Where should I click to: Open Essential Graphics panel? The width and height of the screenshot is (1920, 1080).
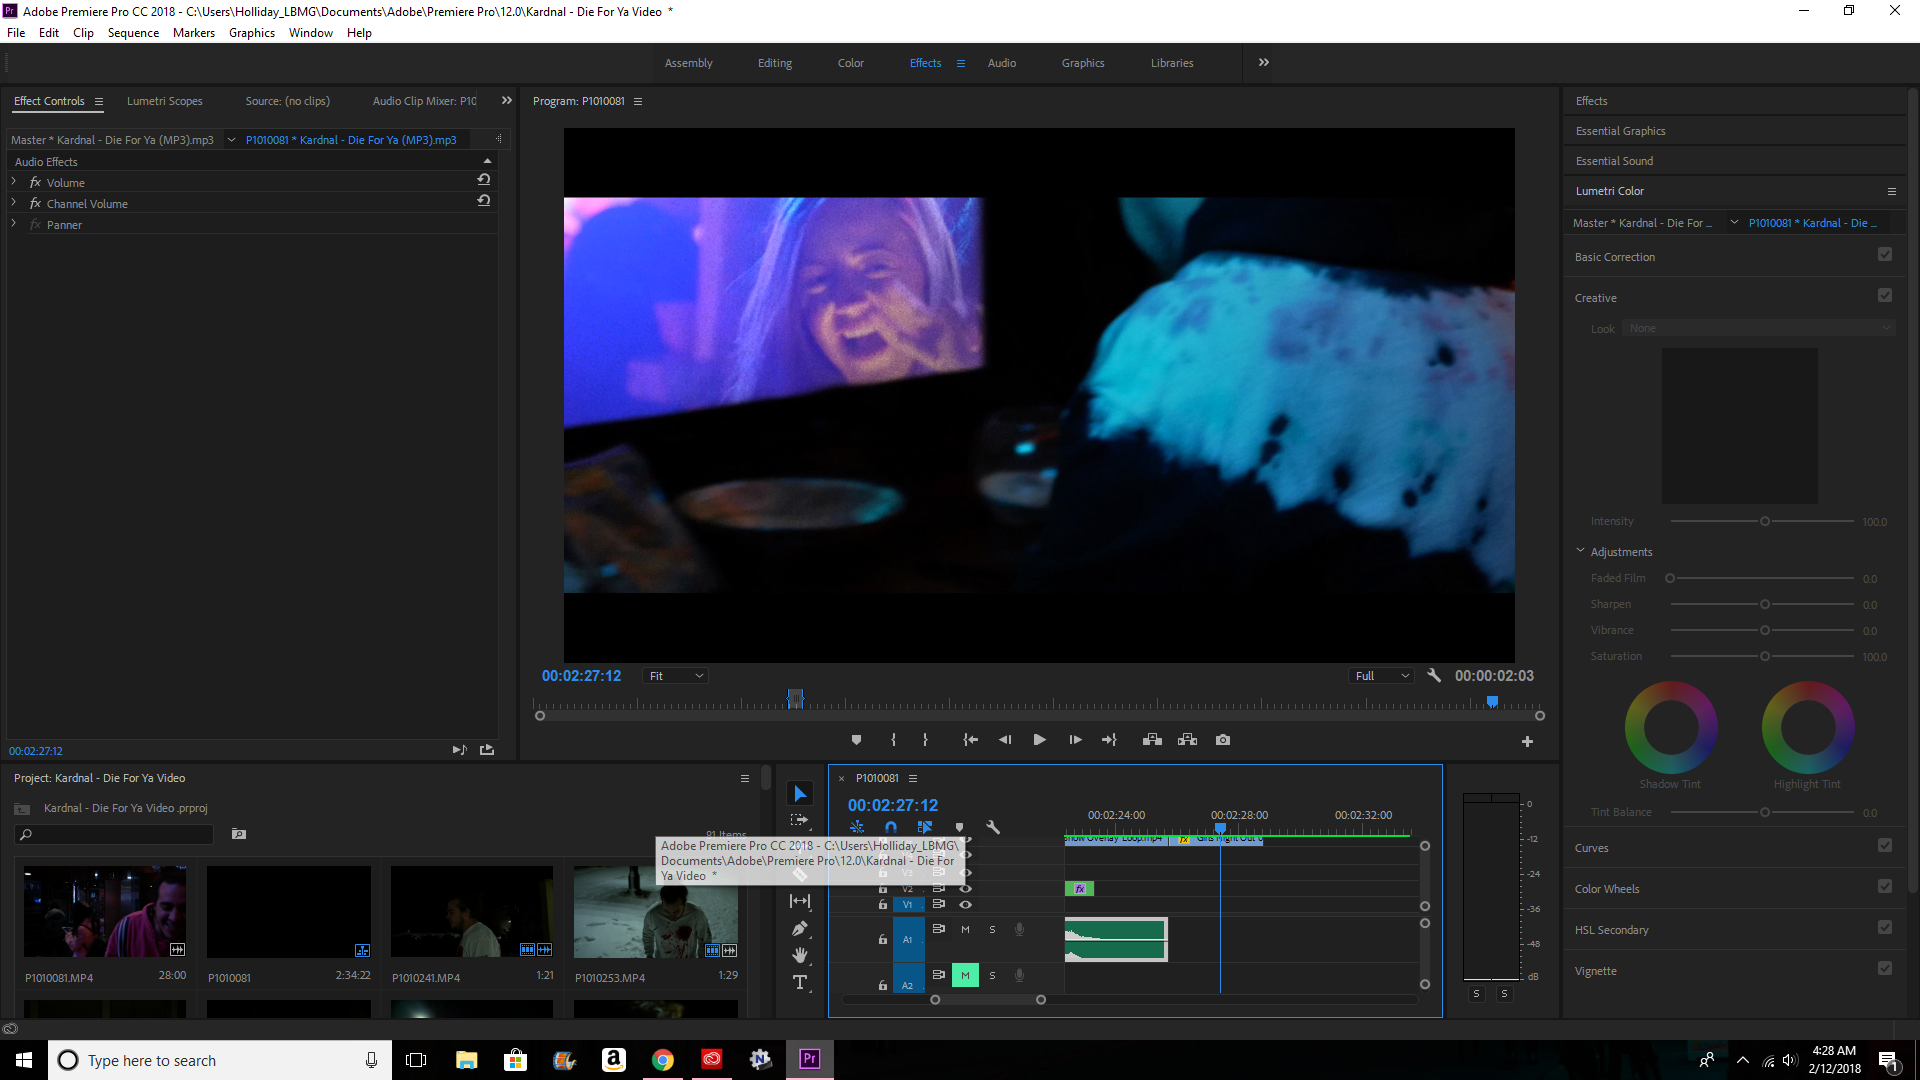point(1621,131)
